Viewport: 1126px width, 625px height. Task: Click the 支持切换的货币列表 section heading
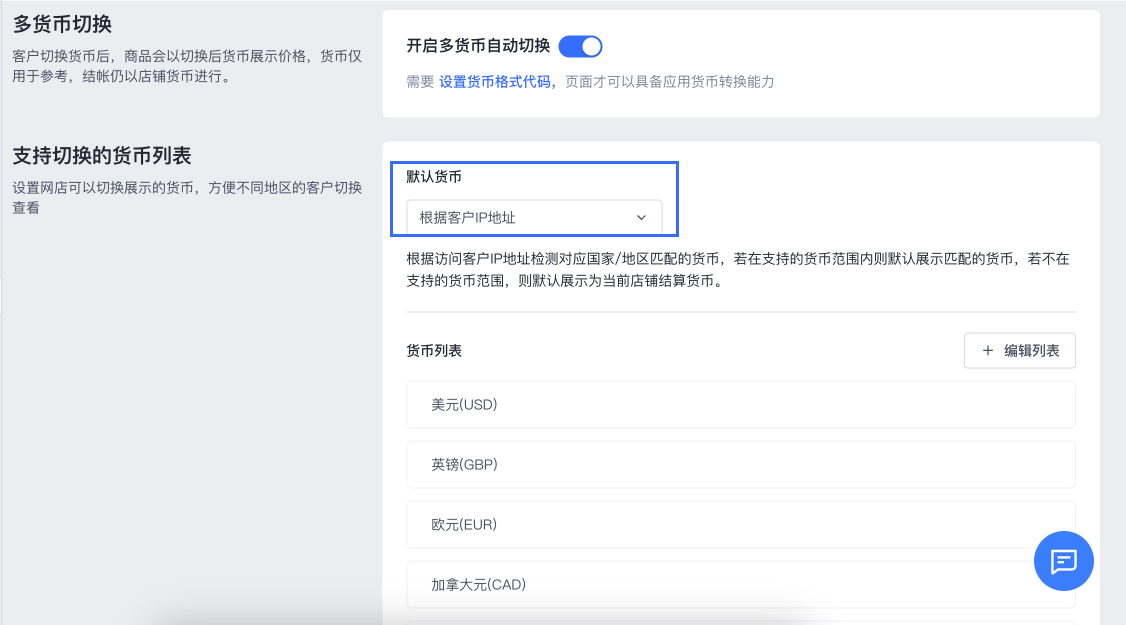click(102, 156)
